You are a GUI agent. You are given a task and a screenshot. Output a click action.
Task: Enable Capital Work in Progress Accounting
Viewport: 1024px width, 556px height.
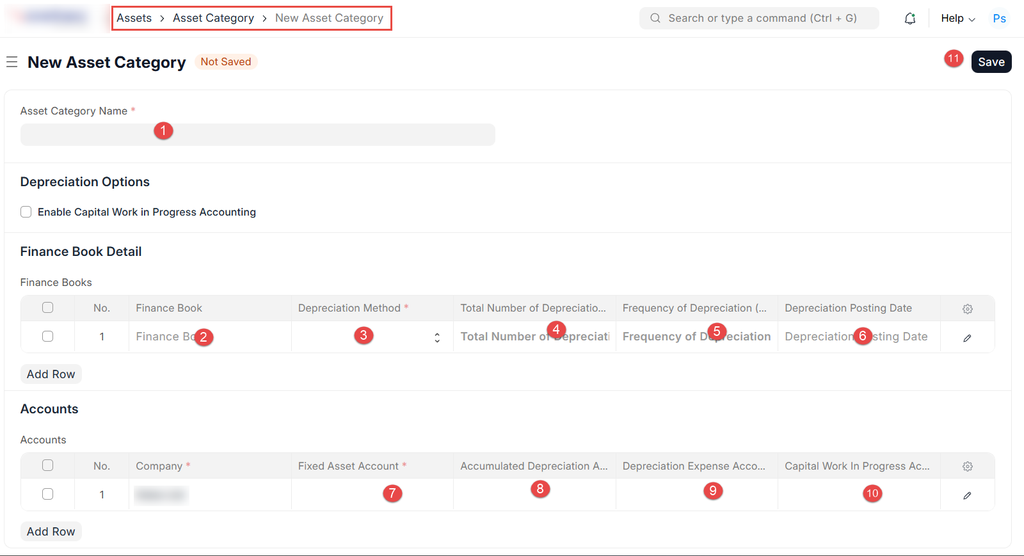point(26,212)
